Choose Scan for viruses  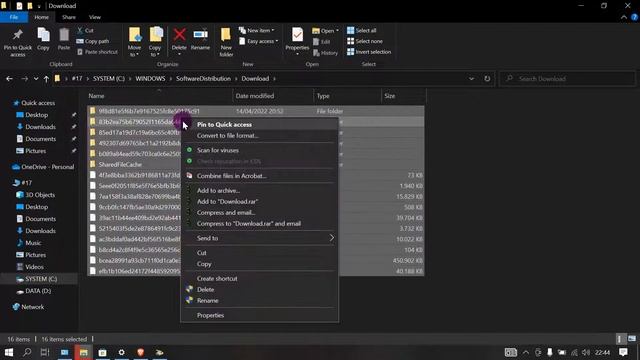pyautogui.click(x=260, y=150)
